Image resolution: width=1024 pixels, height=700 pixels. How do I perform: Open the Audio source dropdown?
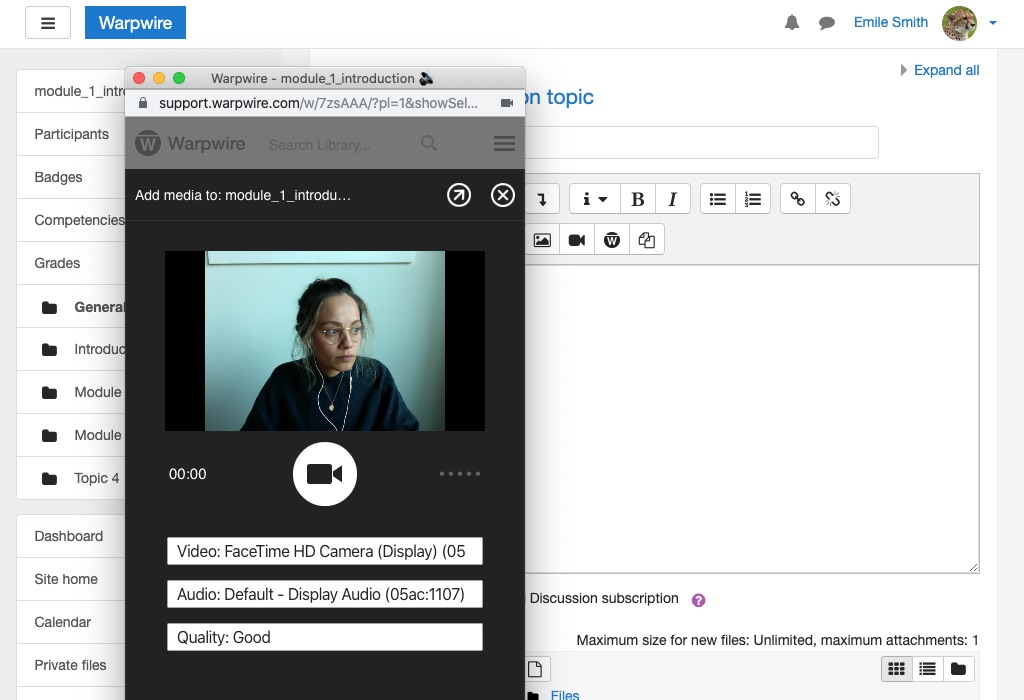(x=325, y=594)
